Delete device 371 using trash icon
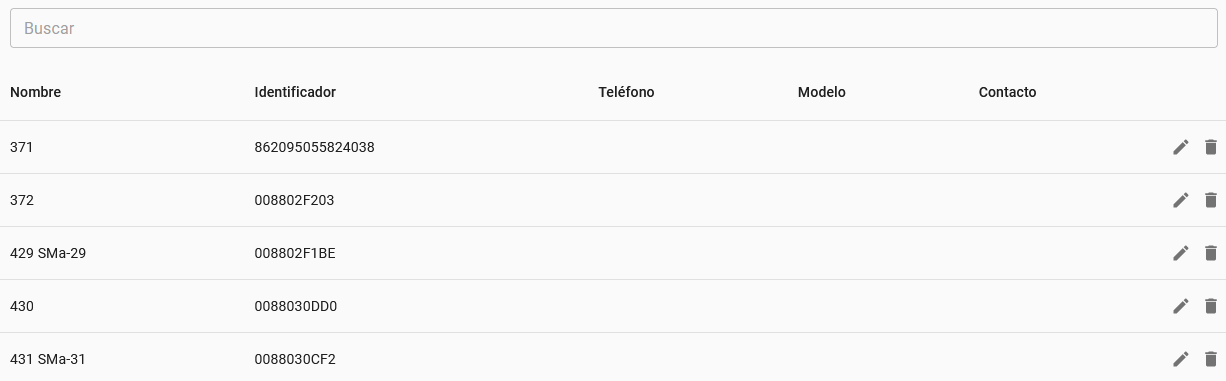The width and height of the screenshot is (1226, 381). point(1211,147)
